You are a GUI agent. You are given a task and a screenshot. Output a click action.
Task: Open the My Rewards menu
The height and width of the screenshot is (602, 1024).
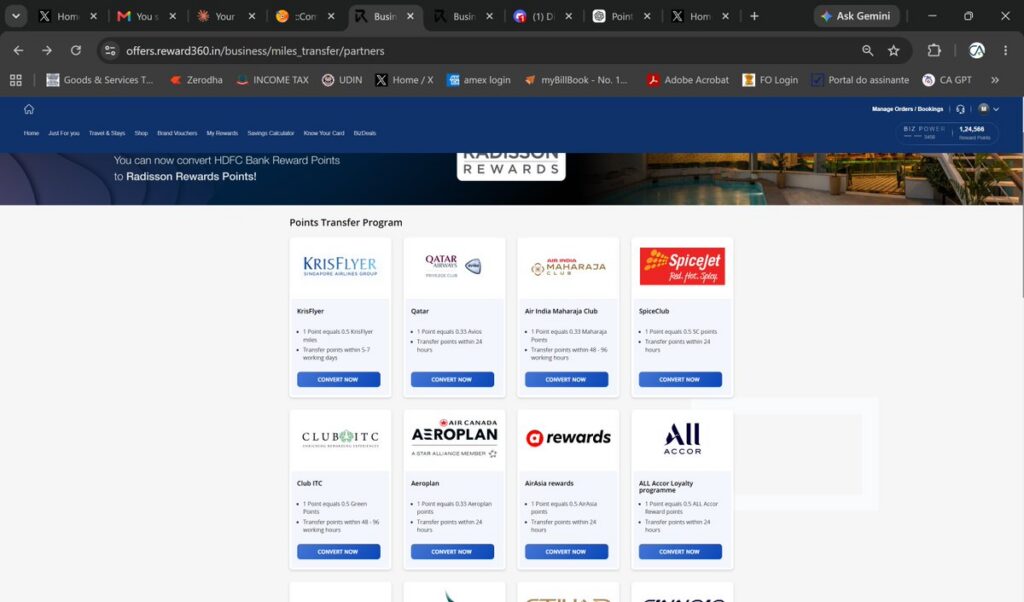point(222,133)
